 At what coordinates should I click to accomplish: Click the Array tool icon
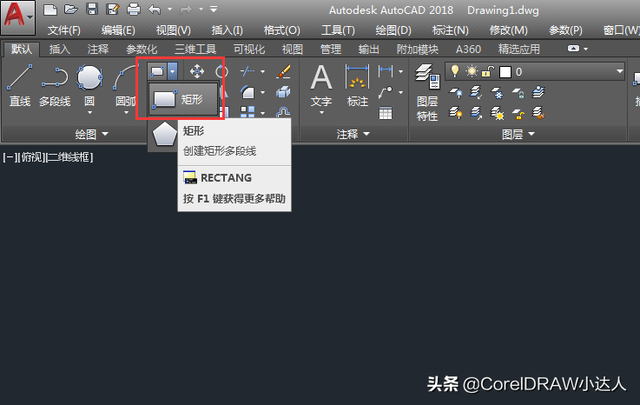[x=248, y=112]
